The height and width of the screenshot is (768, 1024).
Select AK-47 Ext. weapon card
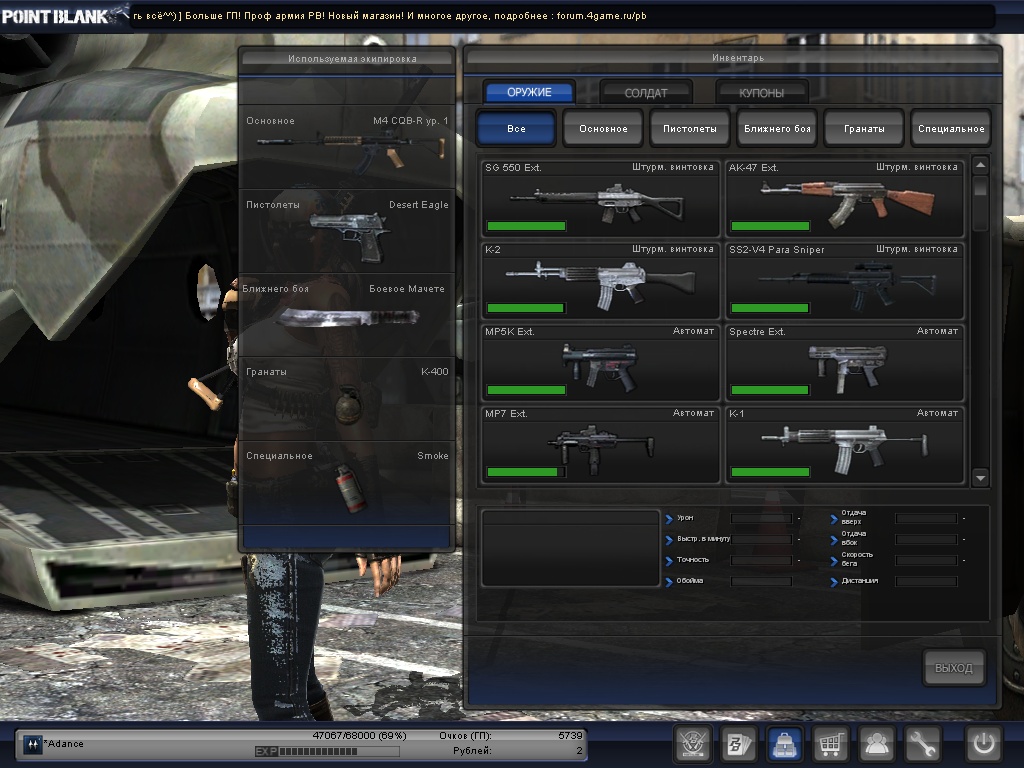pyautogui.click(x=844, y=199)
